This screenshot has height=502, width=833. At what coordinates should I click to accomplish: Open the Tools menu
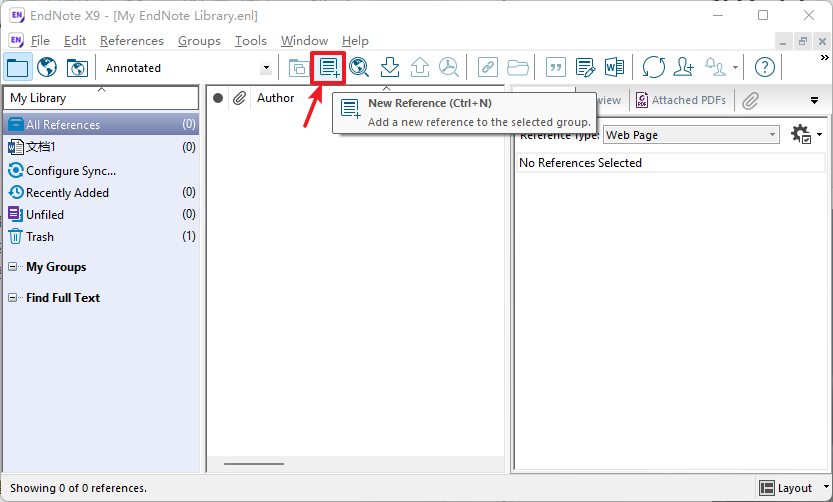(x=251, y=41)
